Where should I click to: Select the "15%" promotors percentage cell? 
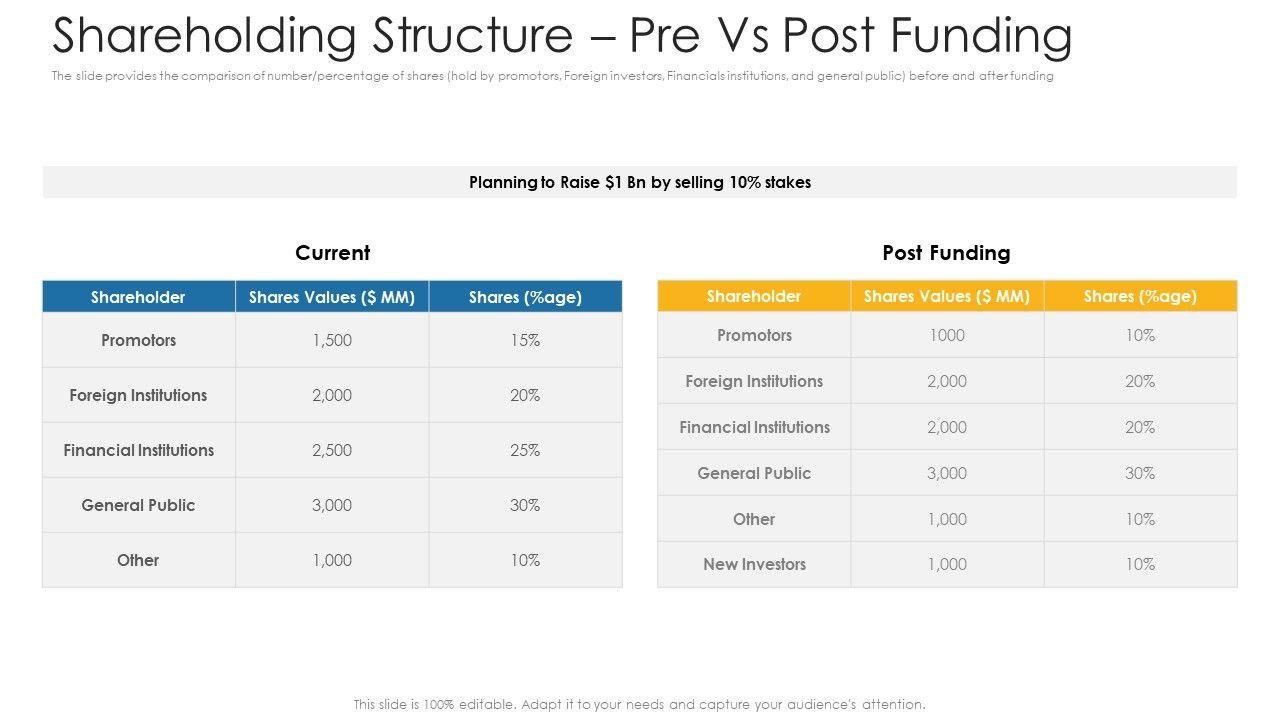pyautogui.click(x=525, y=340)
